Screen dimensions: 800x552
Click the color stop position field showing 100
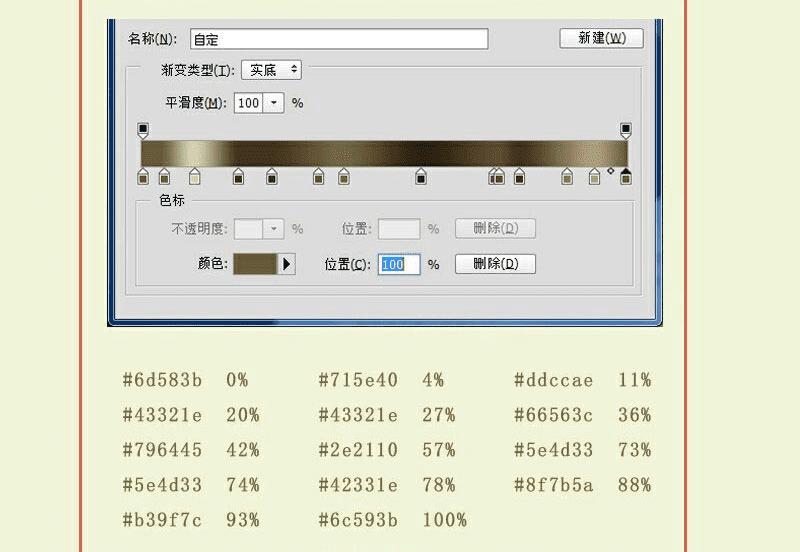[x=399, y=264]
